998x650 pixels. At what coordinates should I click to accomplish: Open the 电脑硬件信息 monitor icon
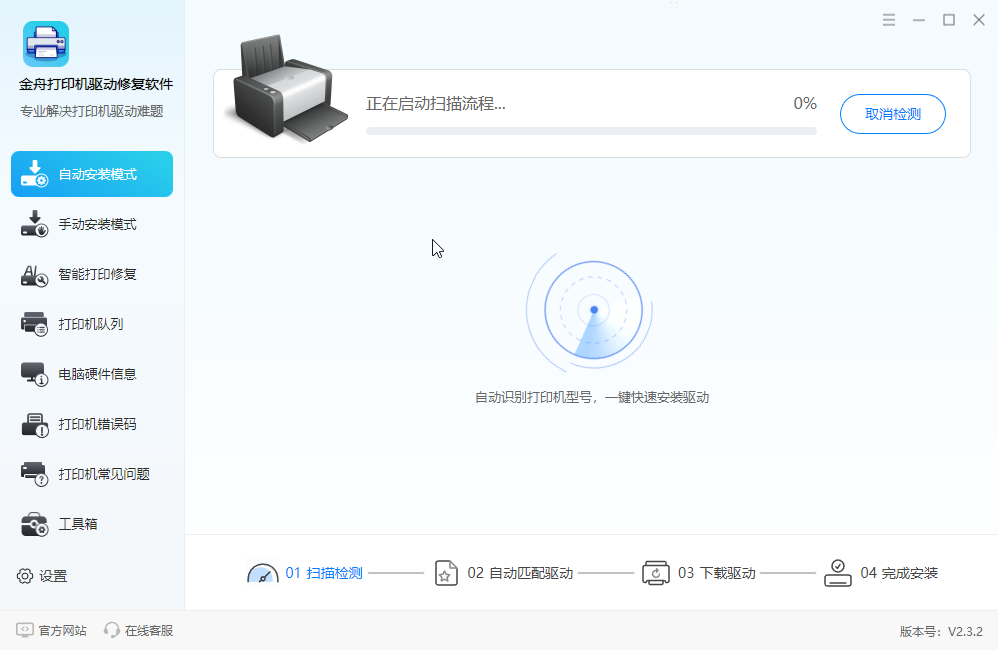34,374
